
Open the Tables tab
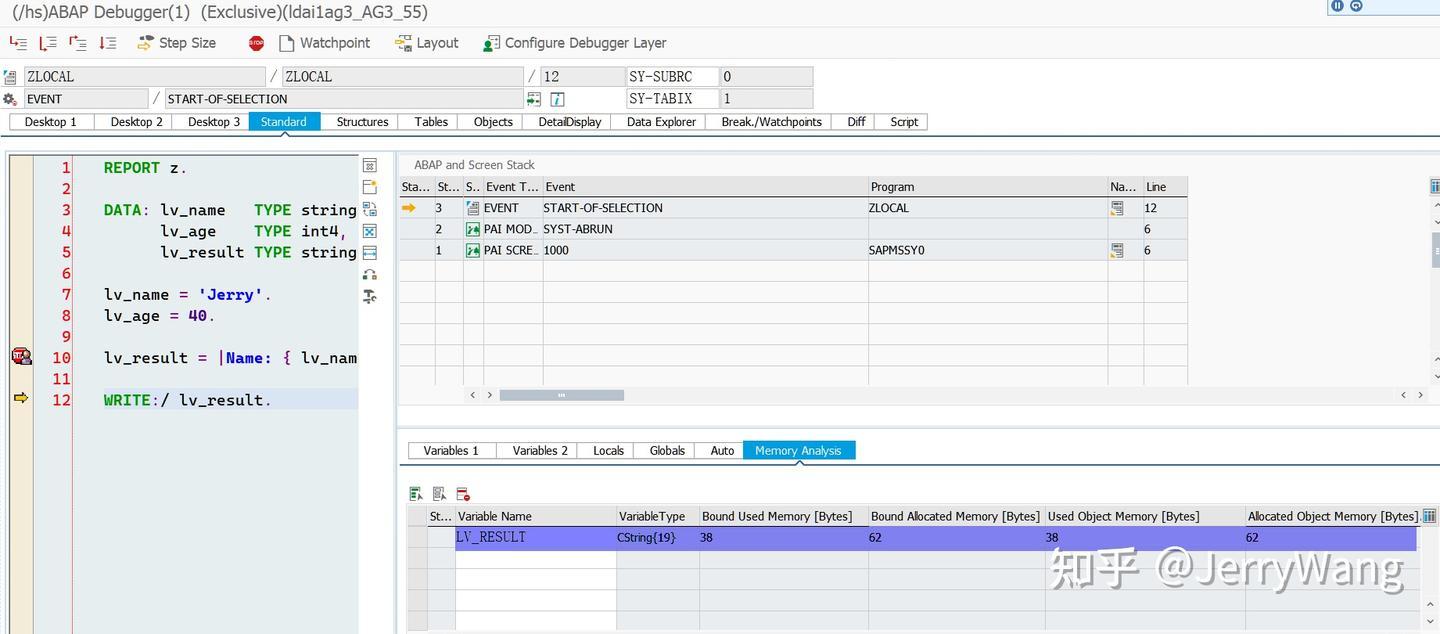click(x=431, y=122)
